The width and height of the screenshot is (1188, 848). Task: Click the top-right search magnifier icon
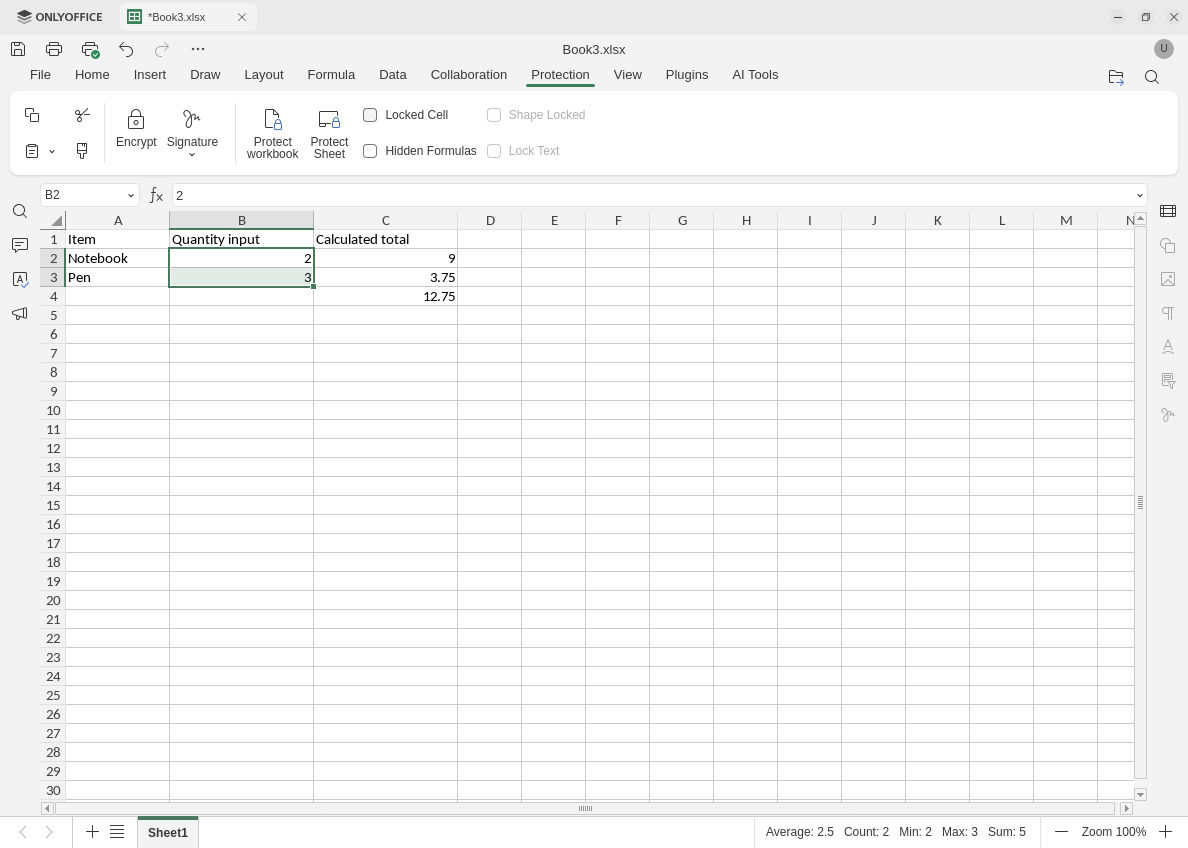tap(1152, 77)
